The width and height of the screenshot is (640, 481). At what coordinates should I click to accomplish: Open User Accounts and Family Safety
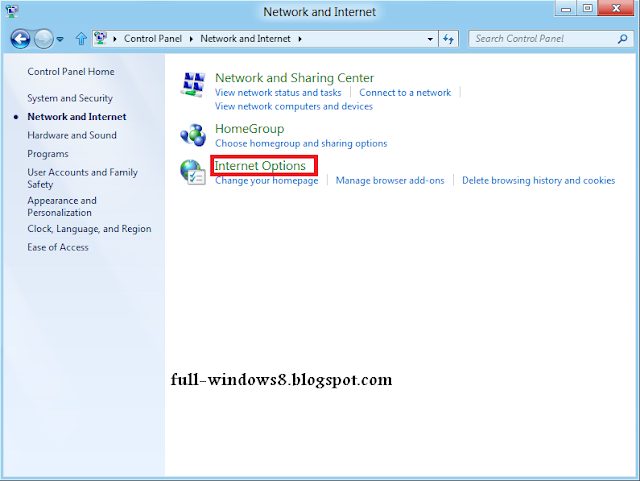(82, 178)
